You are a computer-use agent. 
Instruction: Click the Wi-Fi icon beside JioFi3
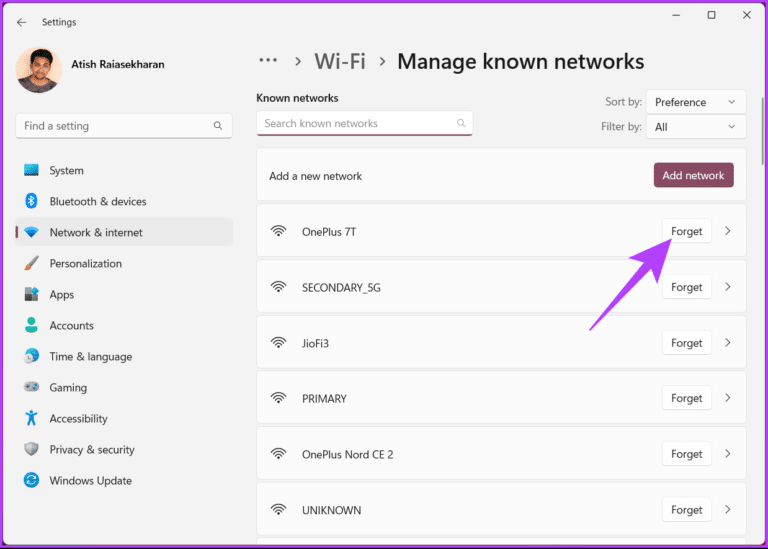click(279, 343)
